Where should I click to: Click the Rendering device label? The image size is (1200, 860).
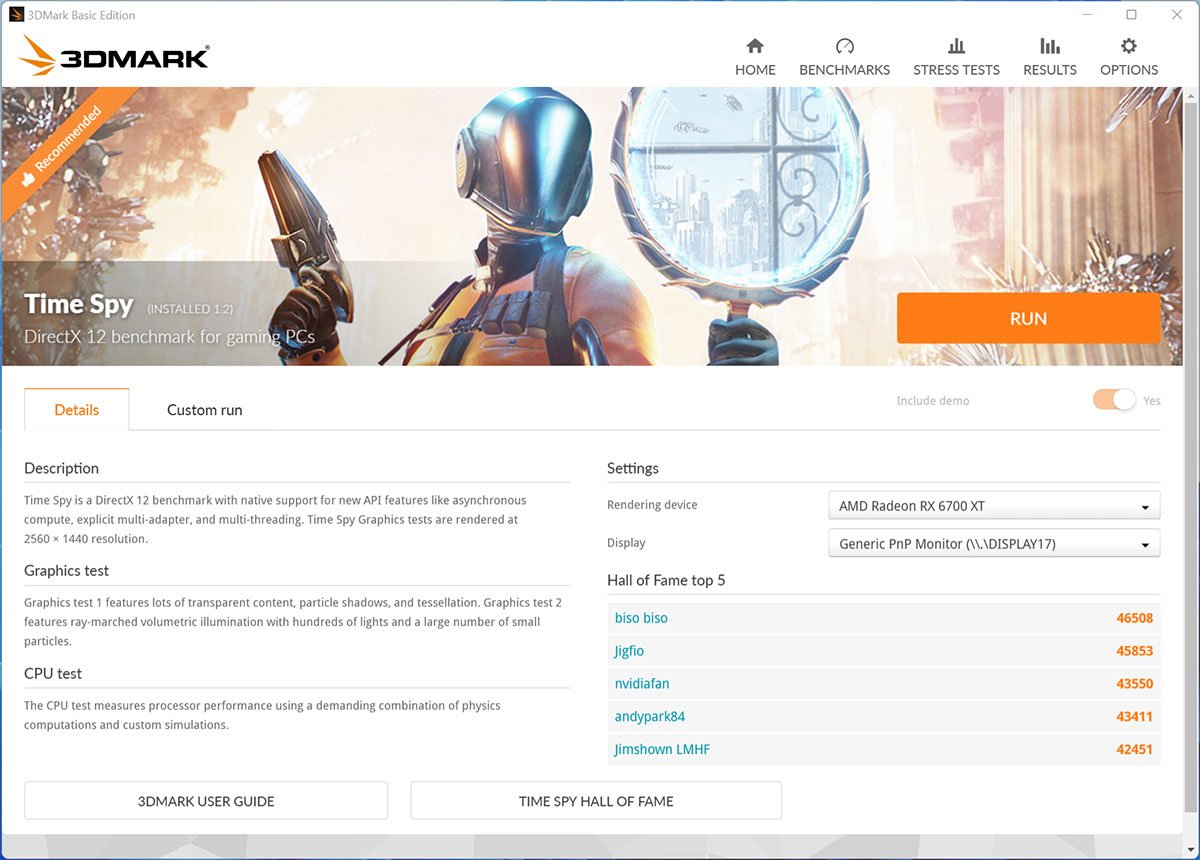click(652, 505)
